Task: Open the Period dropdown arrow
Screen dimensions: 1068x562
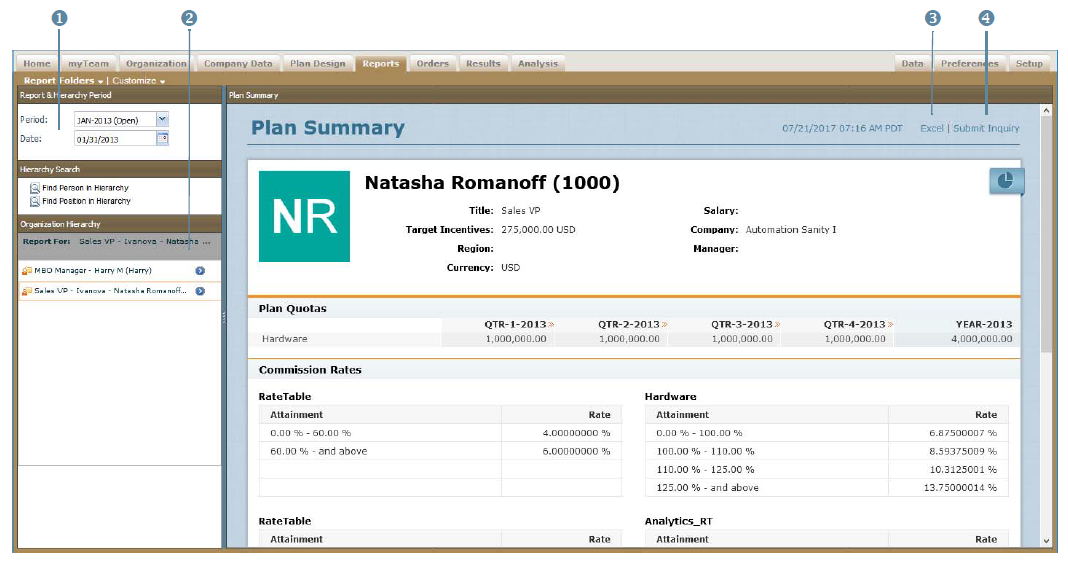Action: [162, 119]
